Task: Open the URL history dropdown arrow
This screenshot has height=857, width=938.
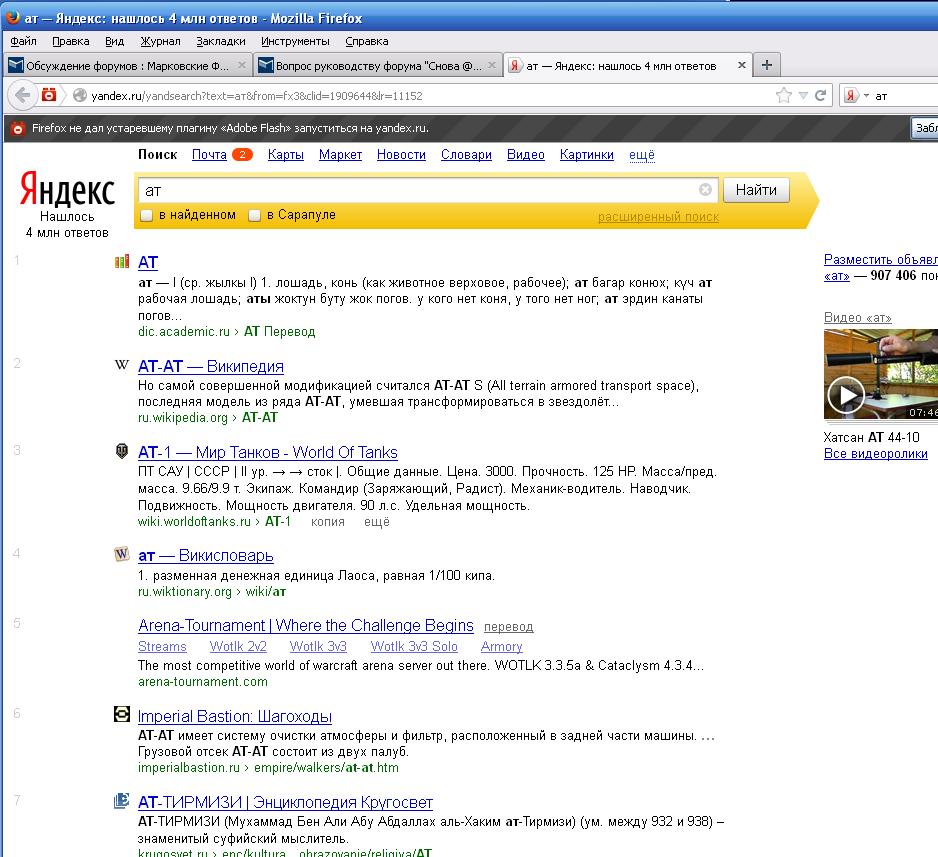Action: click(803, 96)
